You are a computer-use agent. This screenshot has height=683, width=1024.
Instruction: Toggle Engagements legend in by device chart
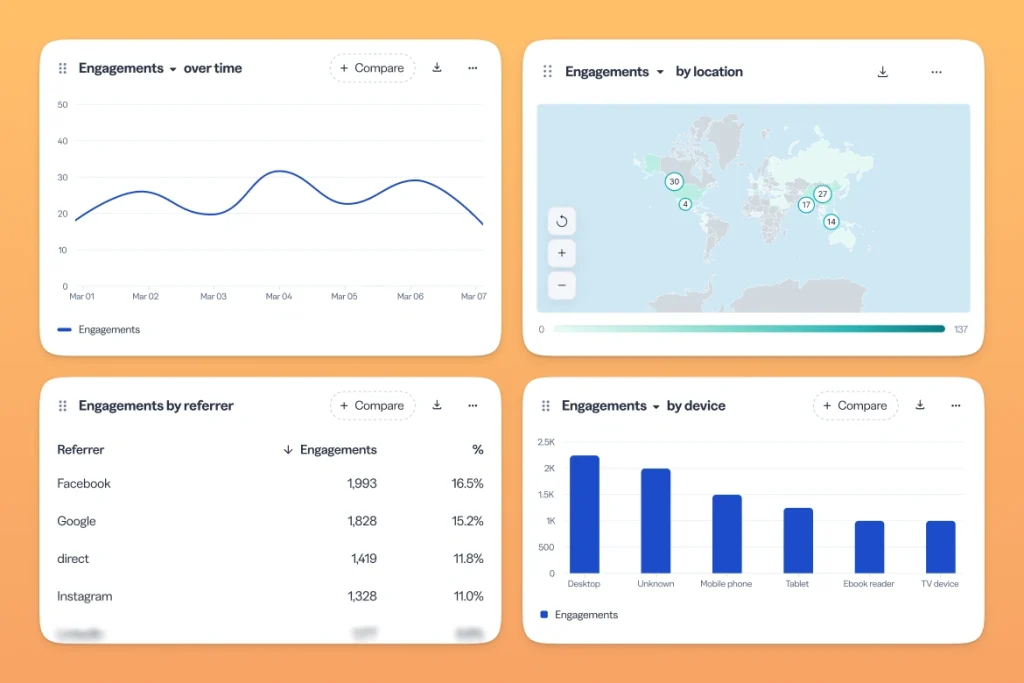point(579,614)
